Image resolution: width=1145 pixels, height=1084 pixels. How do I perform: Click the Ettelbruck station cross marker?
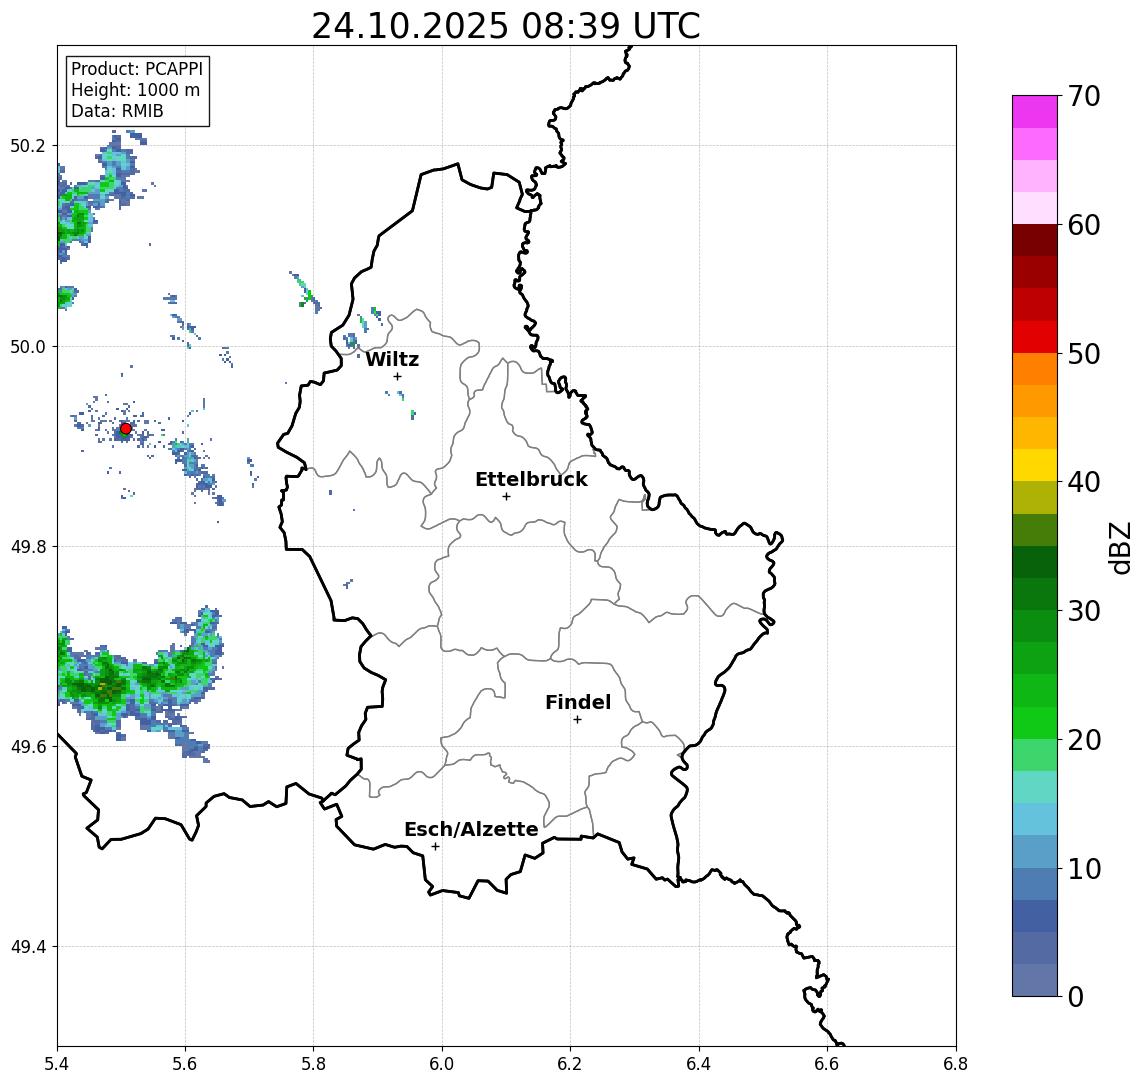(506, 497)
